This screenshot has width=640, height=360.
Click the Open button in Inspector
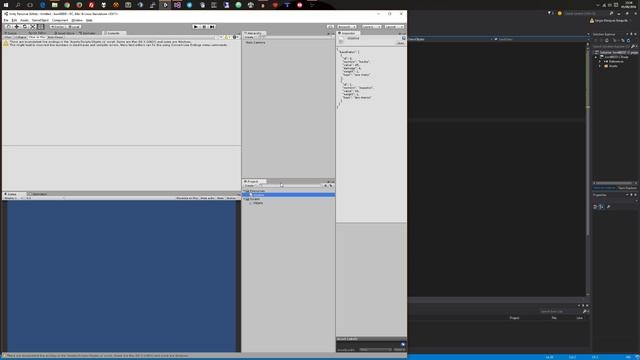(x=400, y=43)
